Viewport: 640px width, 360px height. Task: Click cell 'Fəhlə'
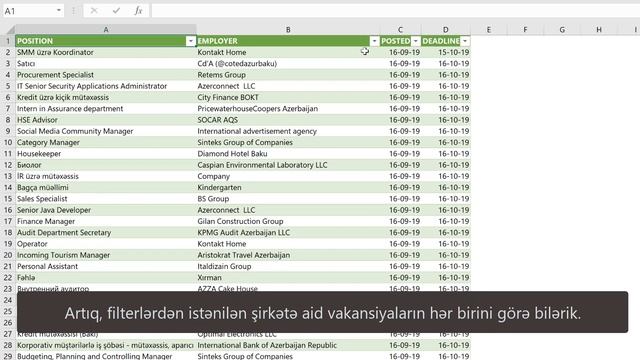106,278
